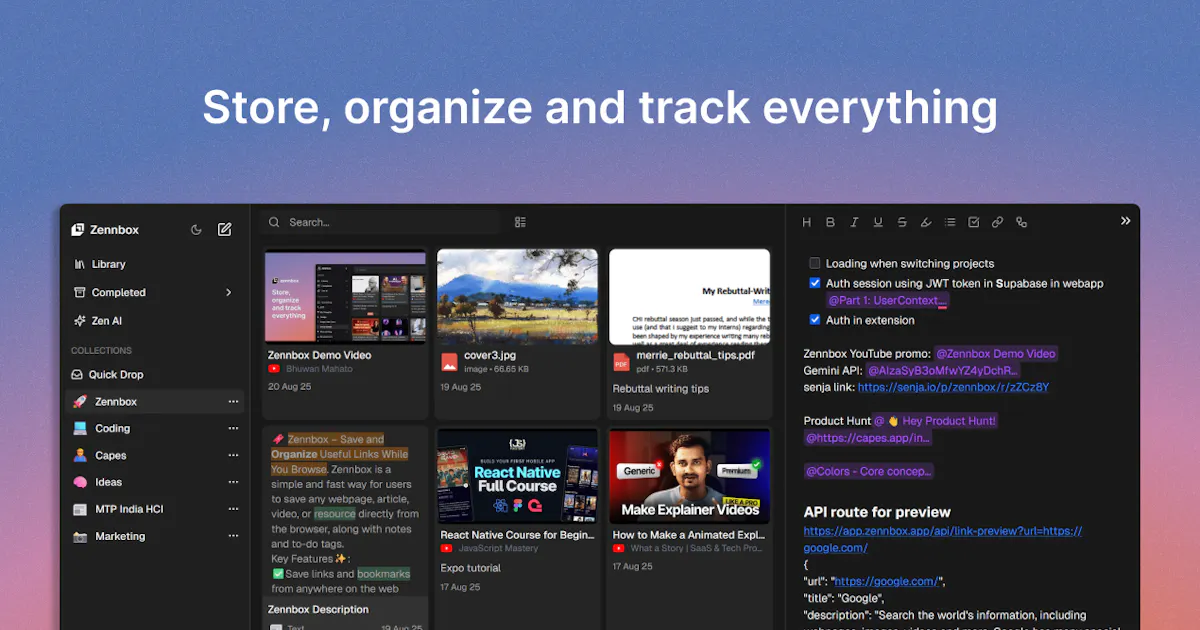1200x630 pixels.
Task: Open Make Explainer Videos thumbnail
Action: pos(690,476)
